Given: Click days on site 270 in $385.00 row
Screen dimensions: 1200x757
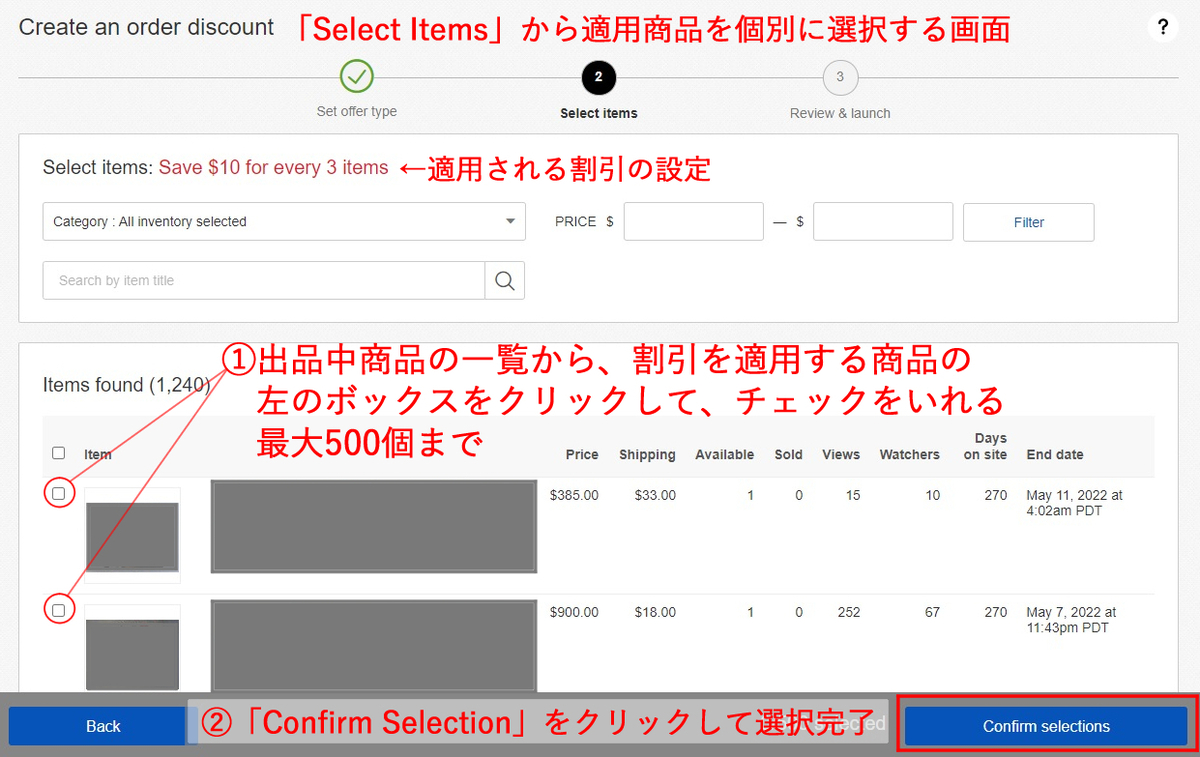Looking at the screenshot, I should click(x=996, y=495).
